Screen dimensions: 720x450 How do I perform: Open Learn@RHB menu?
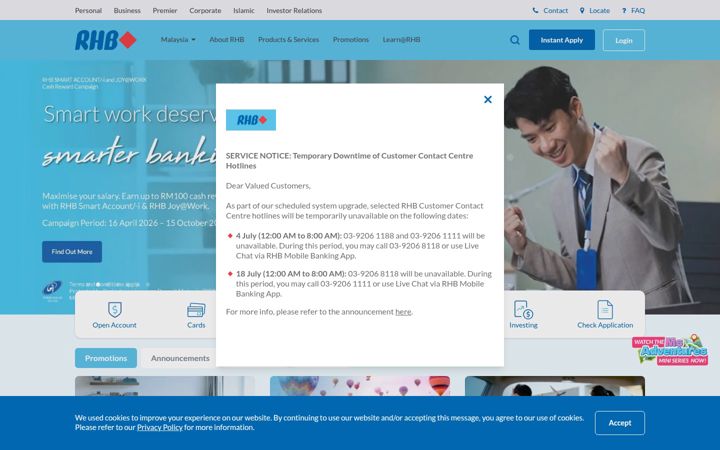[x=401, y=40]
